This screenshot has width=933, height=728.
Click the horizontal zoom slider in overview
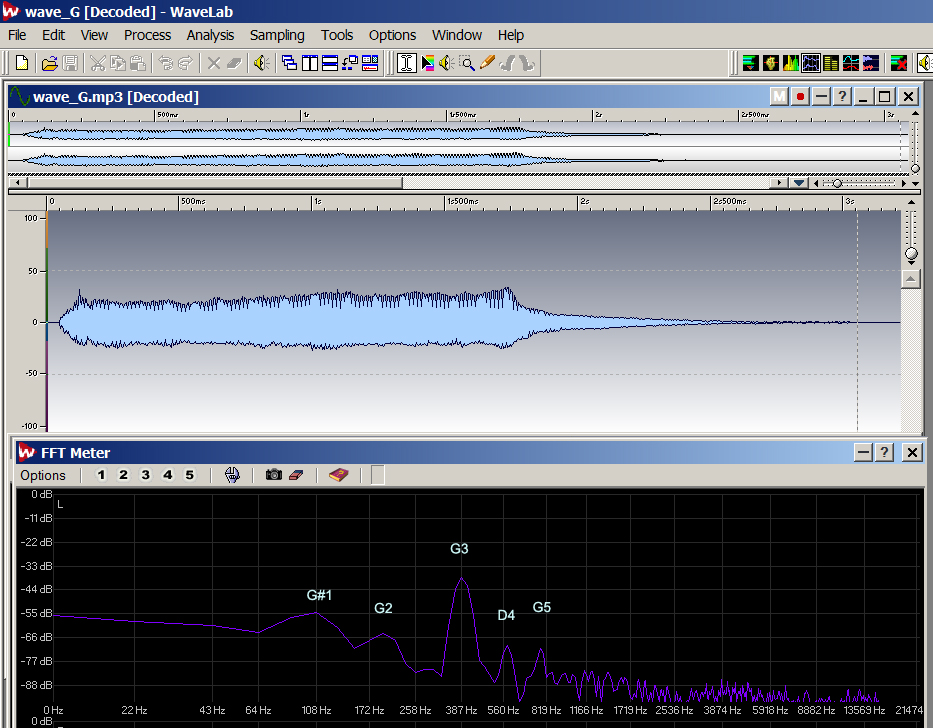point(838,183)
